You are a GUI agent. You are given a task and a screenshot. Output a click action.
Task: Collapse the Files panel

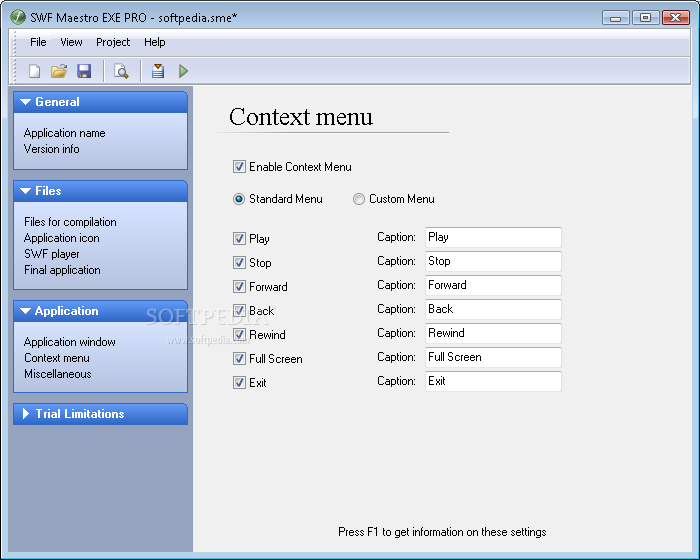tap(100, 191)
